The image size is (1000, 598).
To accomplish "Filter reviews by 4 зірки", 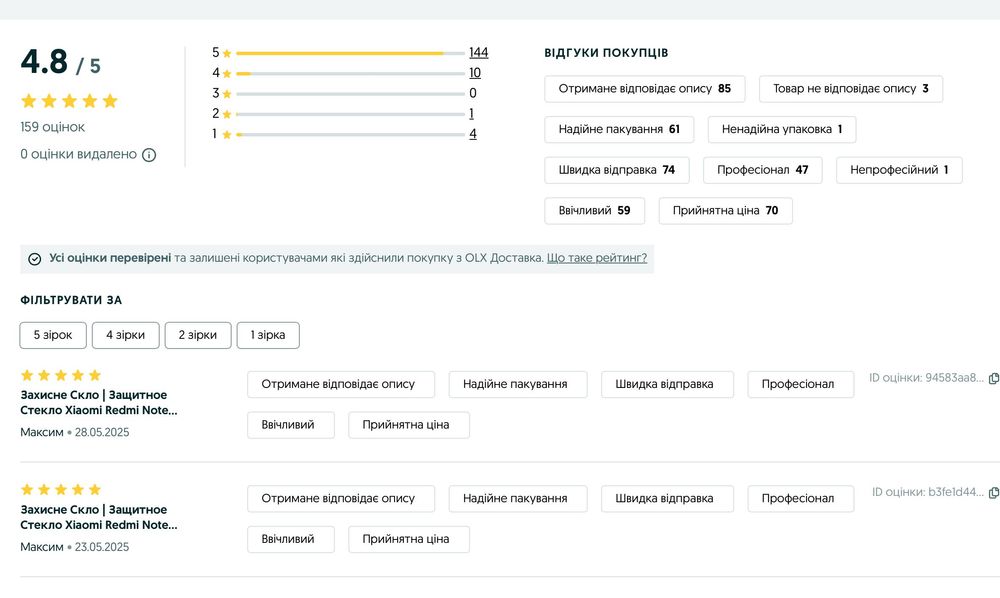I will click(x=125, y=335).
